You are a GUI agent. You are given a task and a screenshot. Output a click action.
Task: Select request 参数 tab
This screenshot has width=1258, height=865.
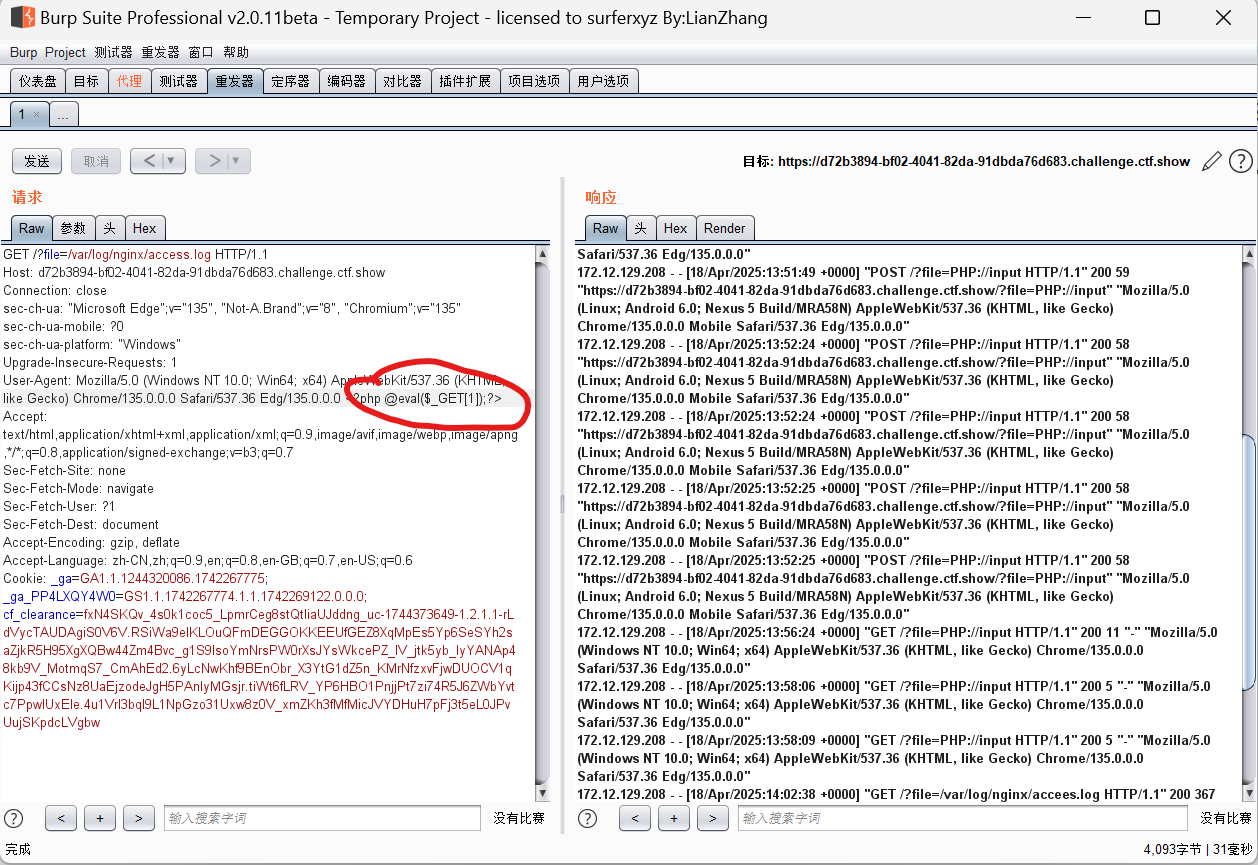point(73,228)
